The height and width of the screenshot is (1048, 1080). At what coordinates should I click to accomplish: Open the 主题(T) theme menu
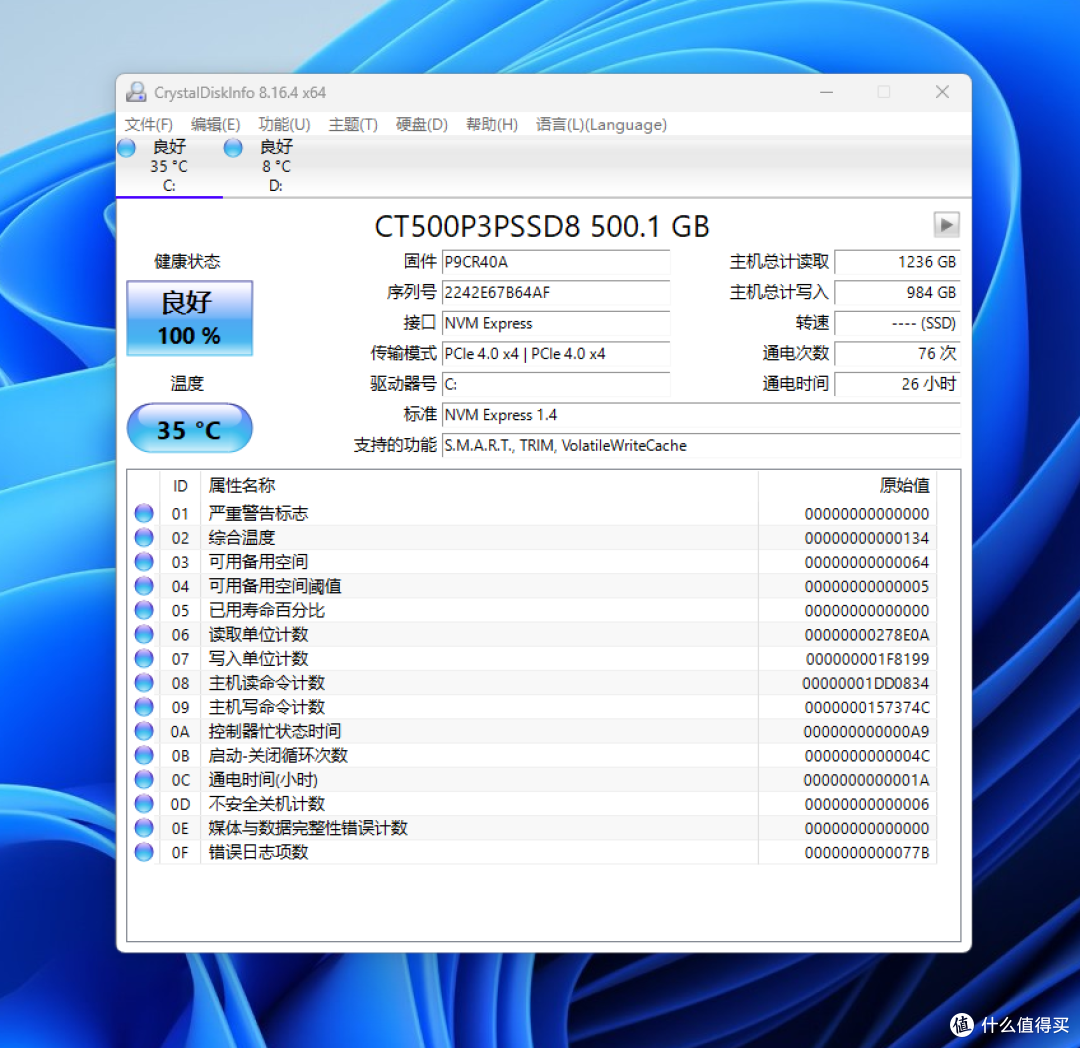[352, 124]
